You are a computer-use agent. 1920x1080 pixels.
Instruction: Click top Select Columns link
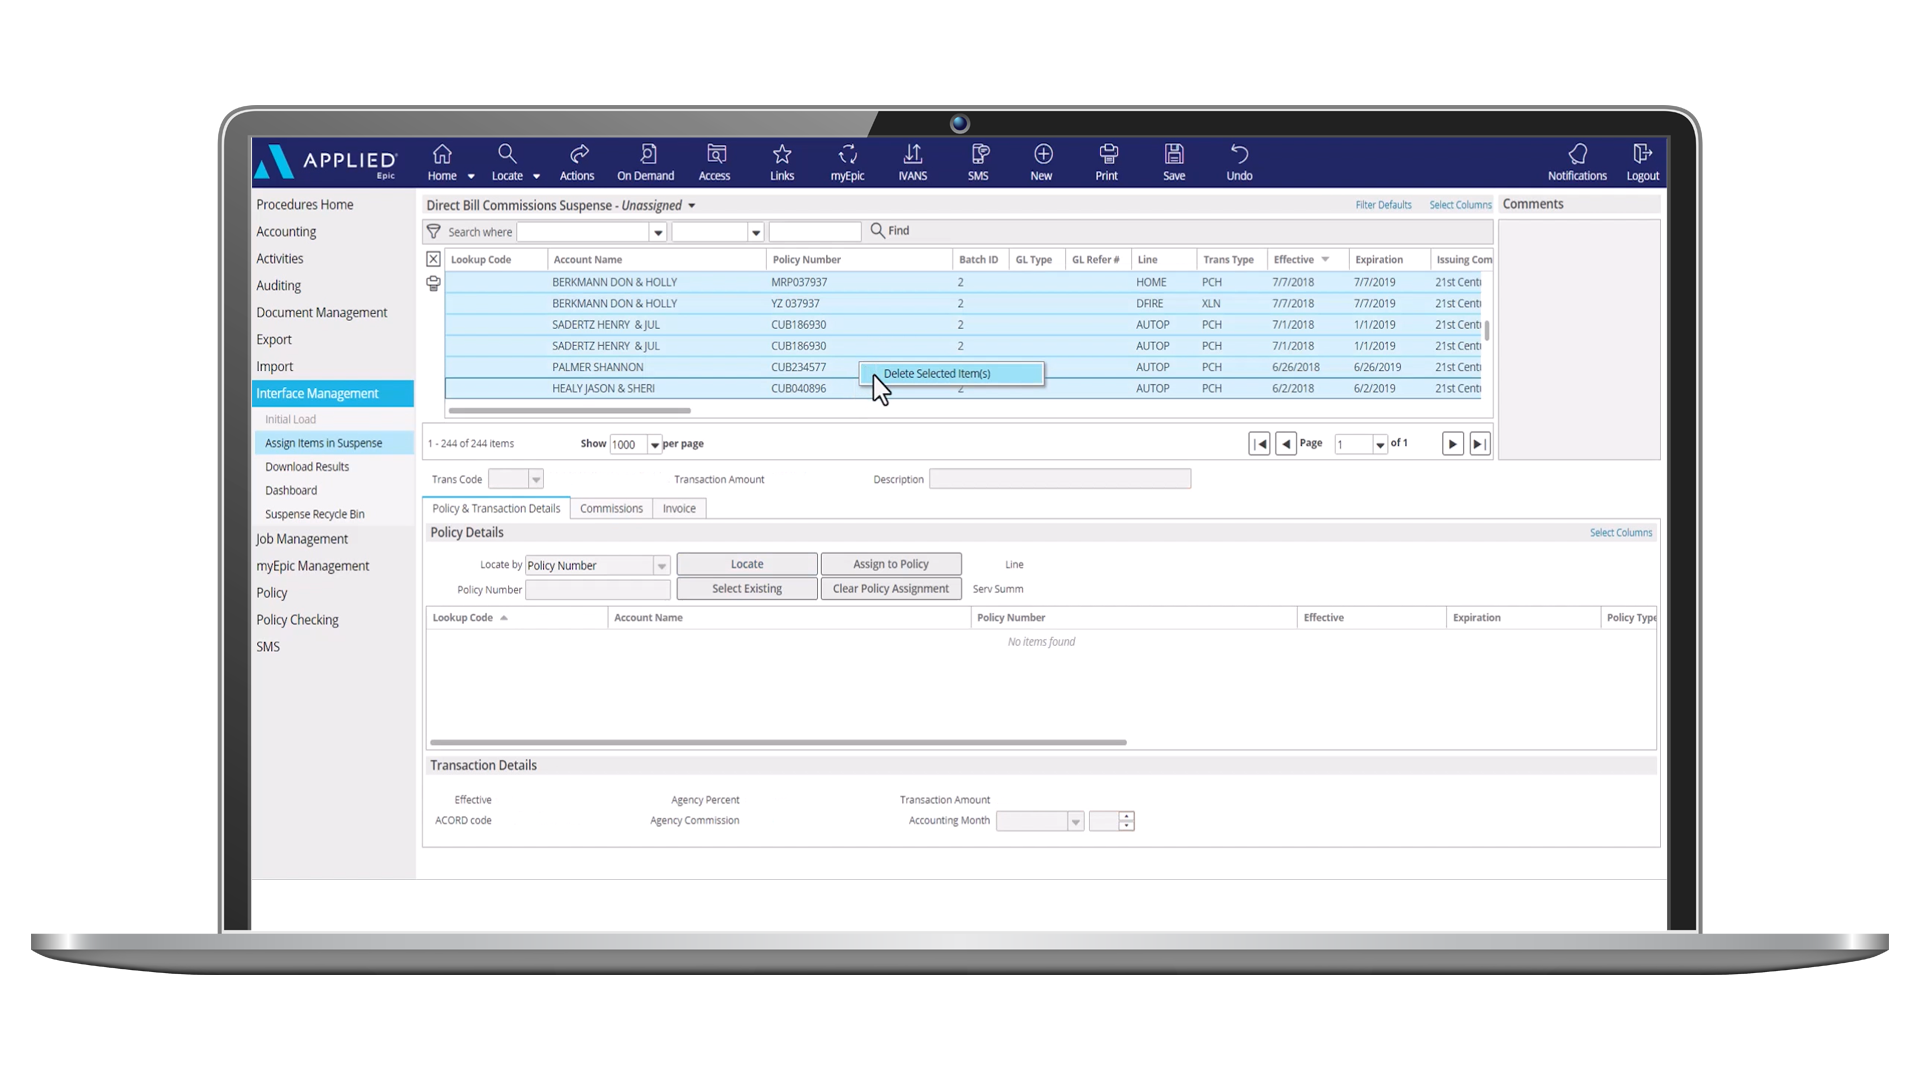(1460, 205)
